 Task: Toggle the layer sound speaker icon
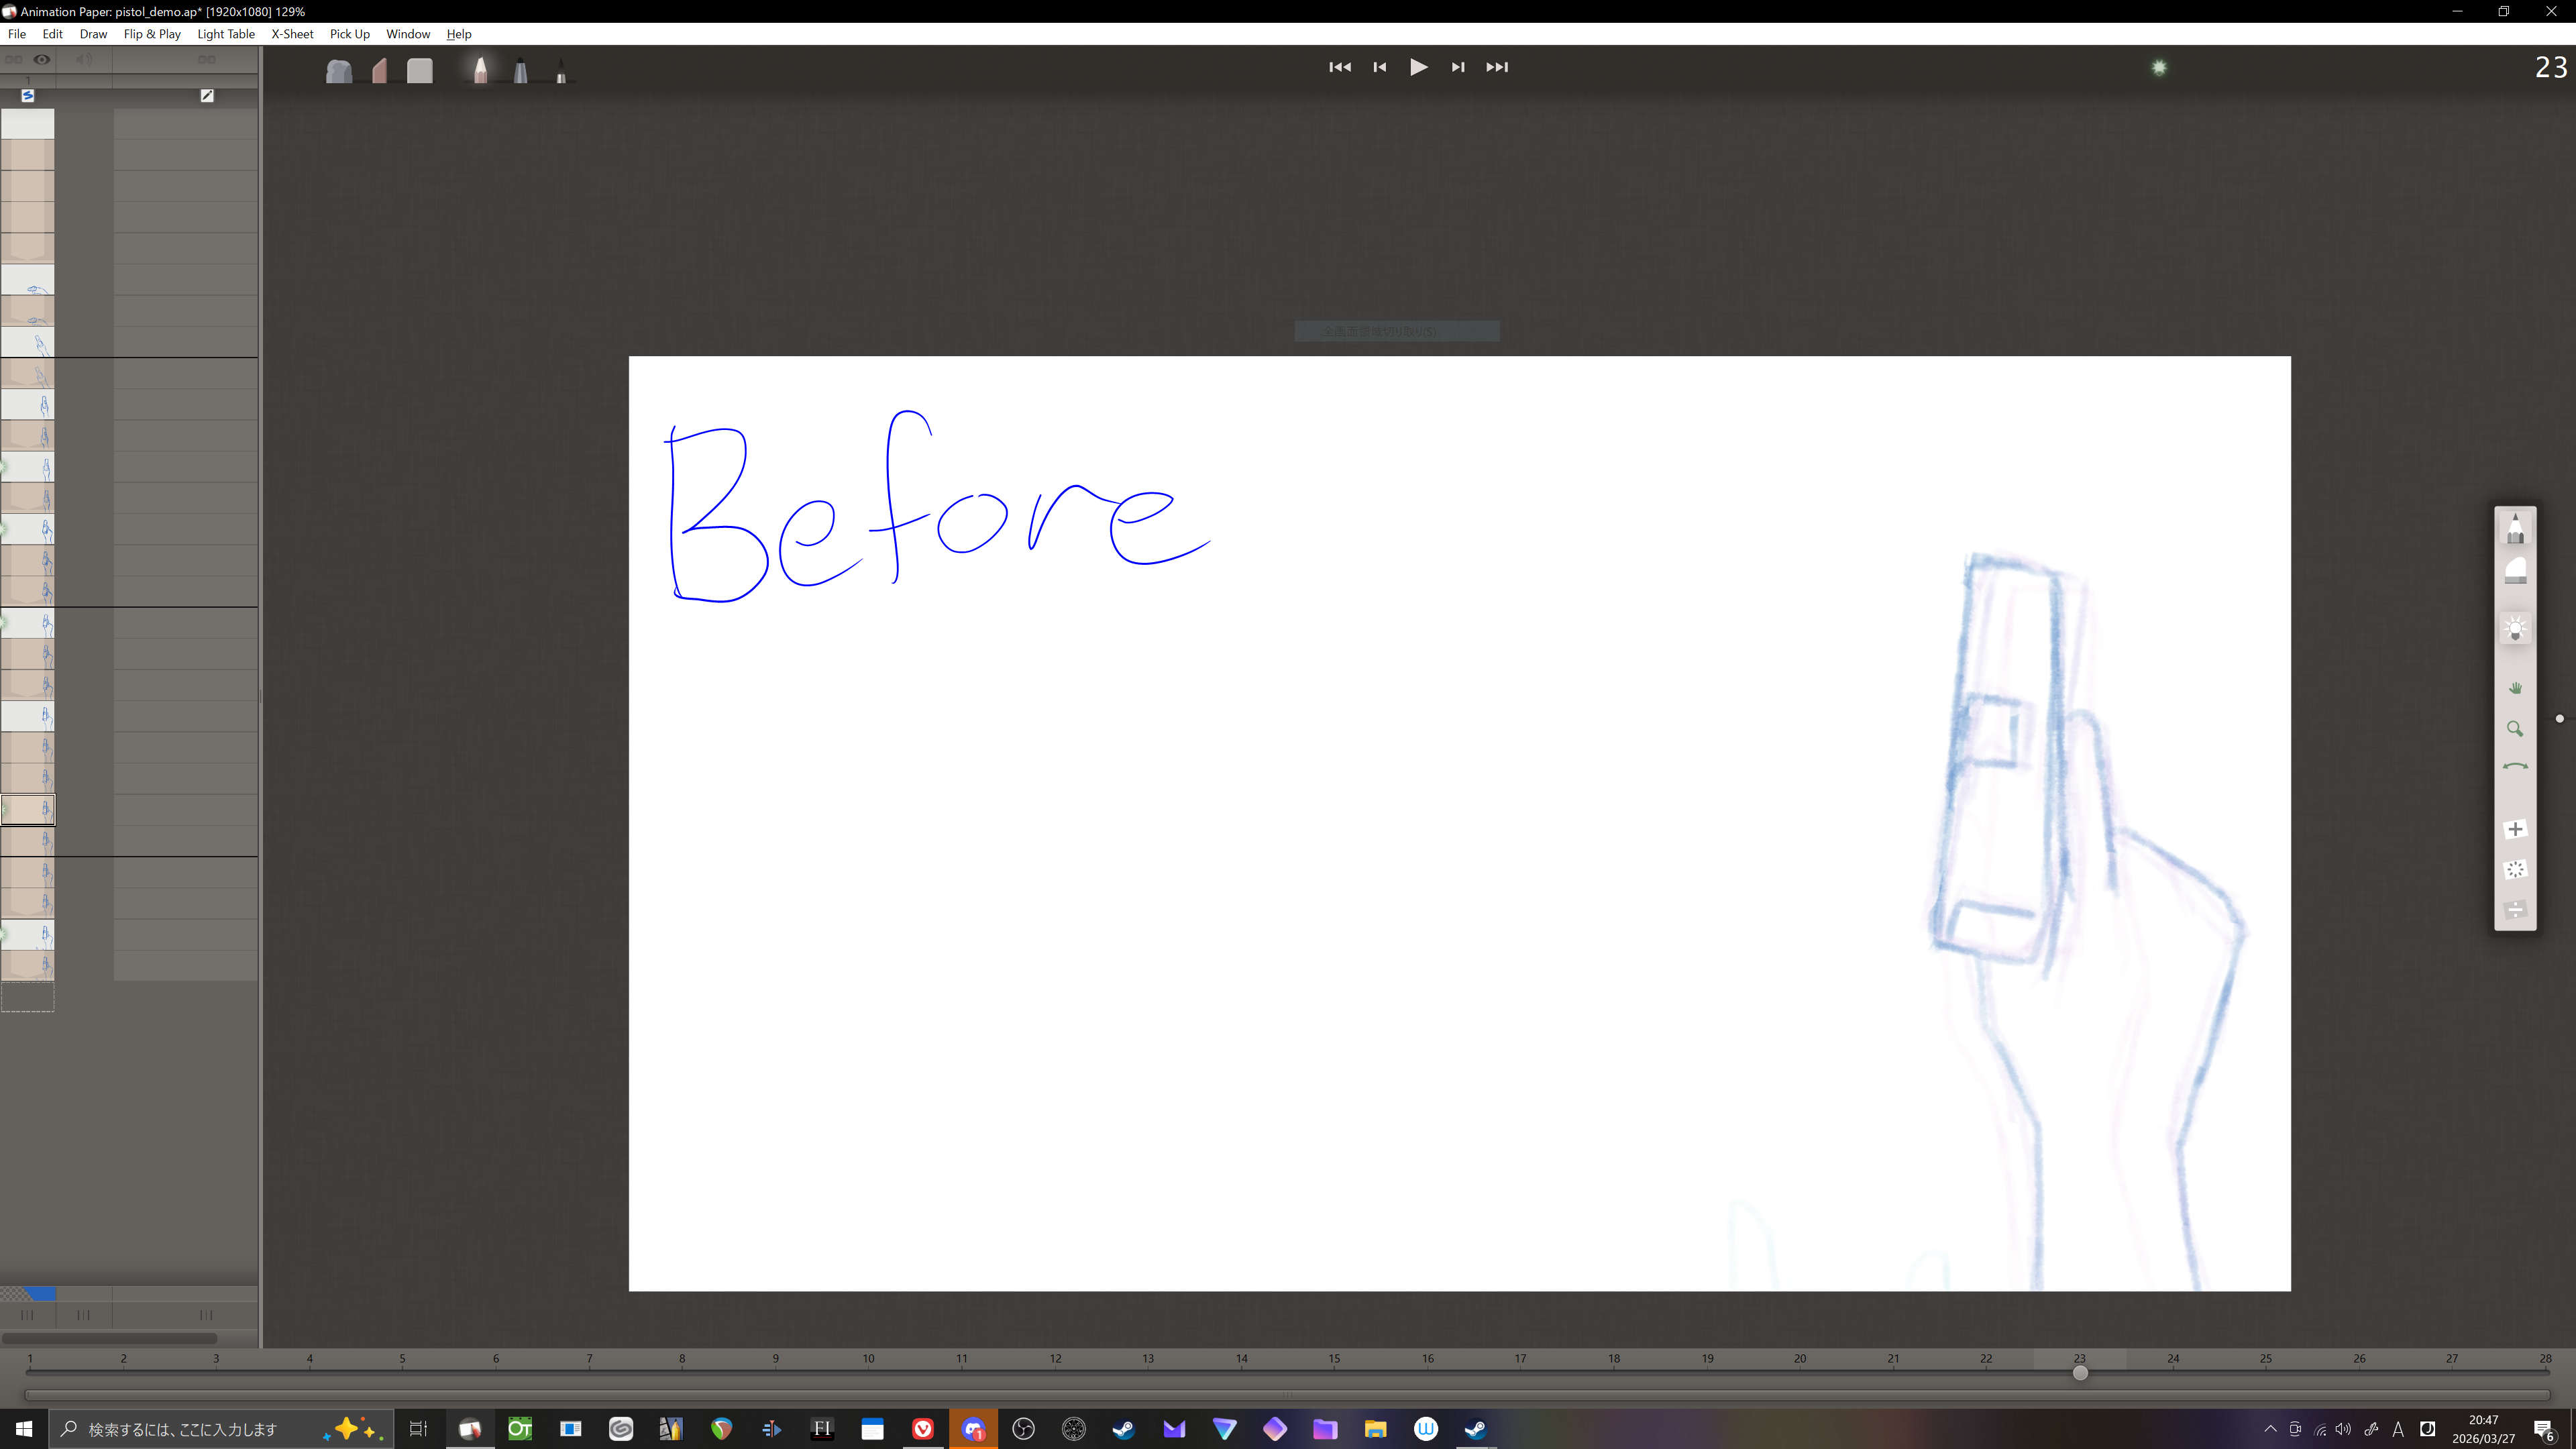click(84, 59)
